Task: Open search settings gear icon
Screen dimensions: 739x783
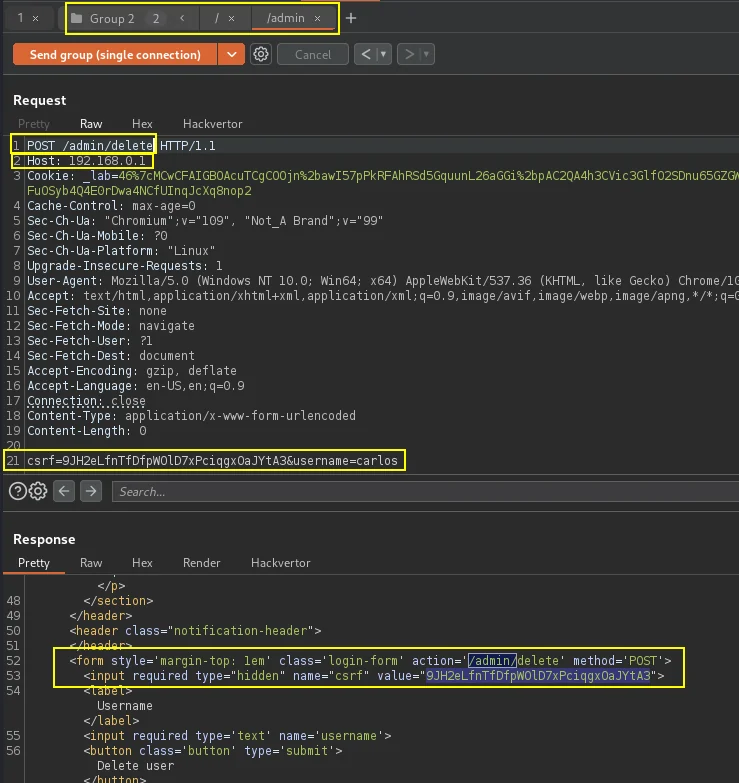Action: [38, 491]
